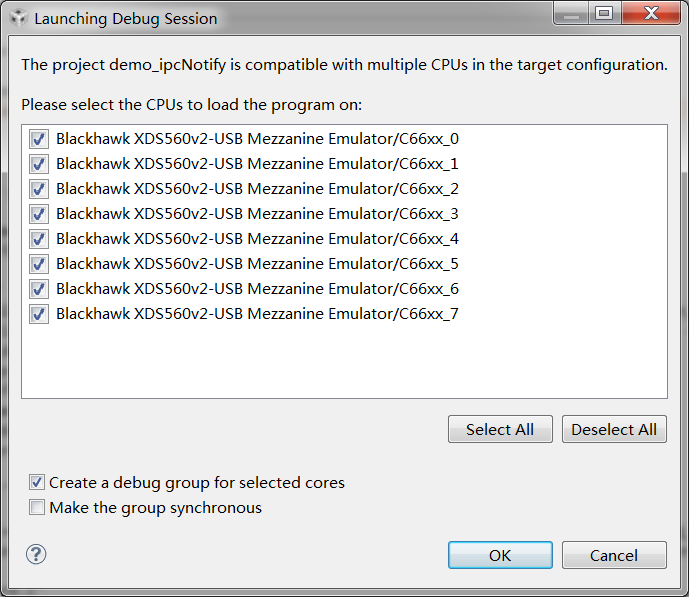689x597 pixels.
Task: Confirm with the OK button
Action: (x=500, y=555)
